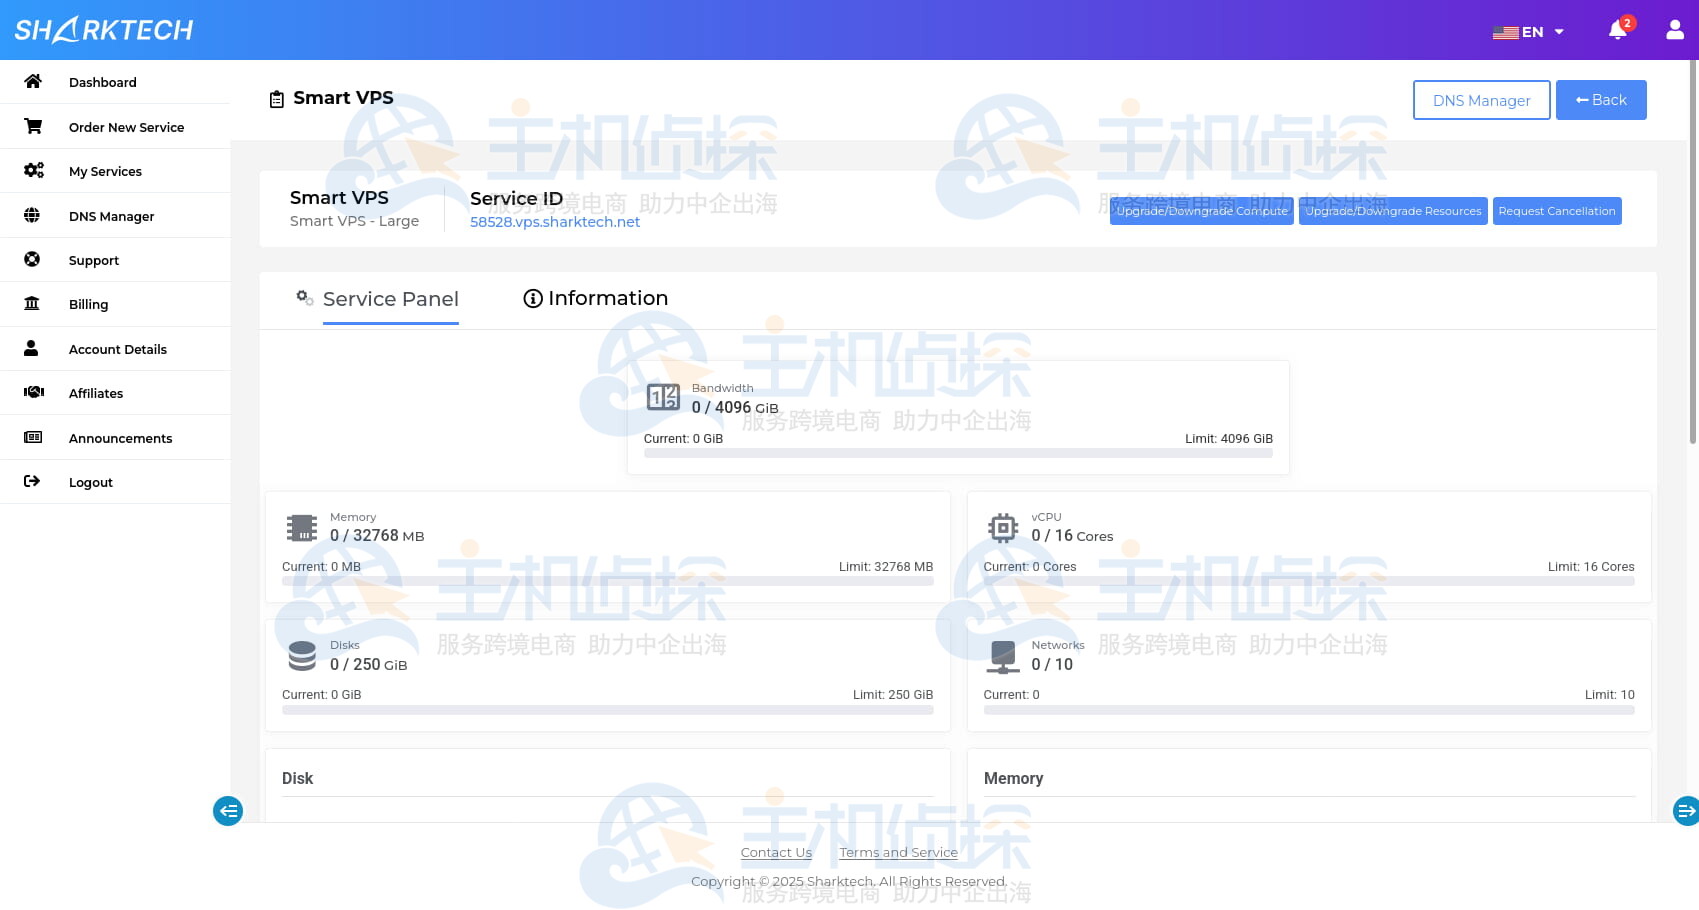Click Request Cancellation button

click(1557, 211)
